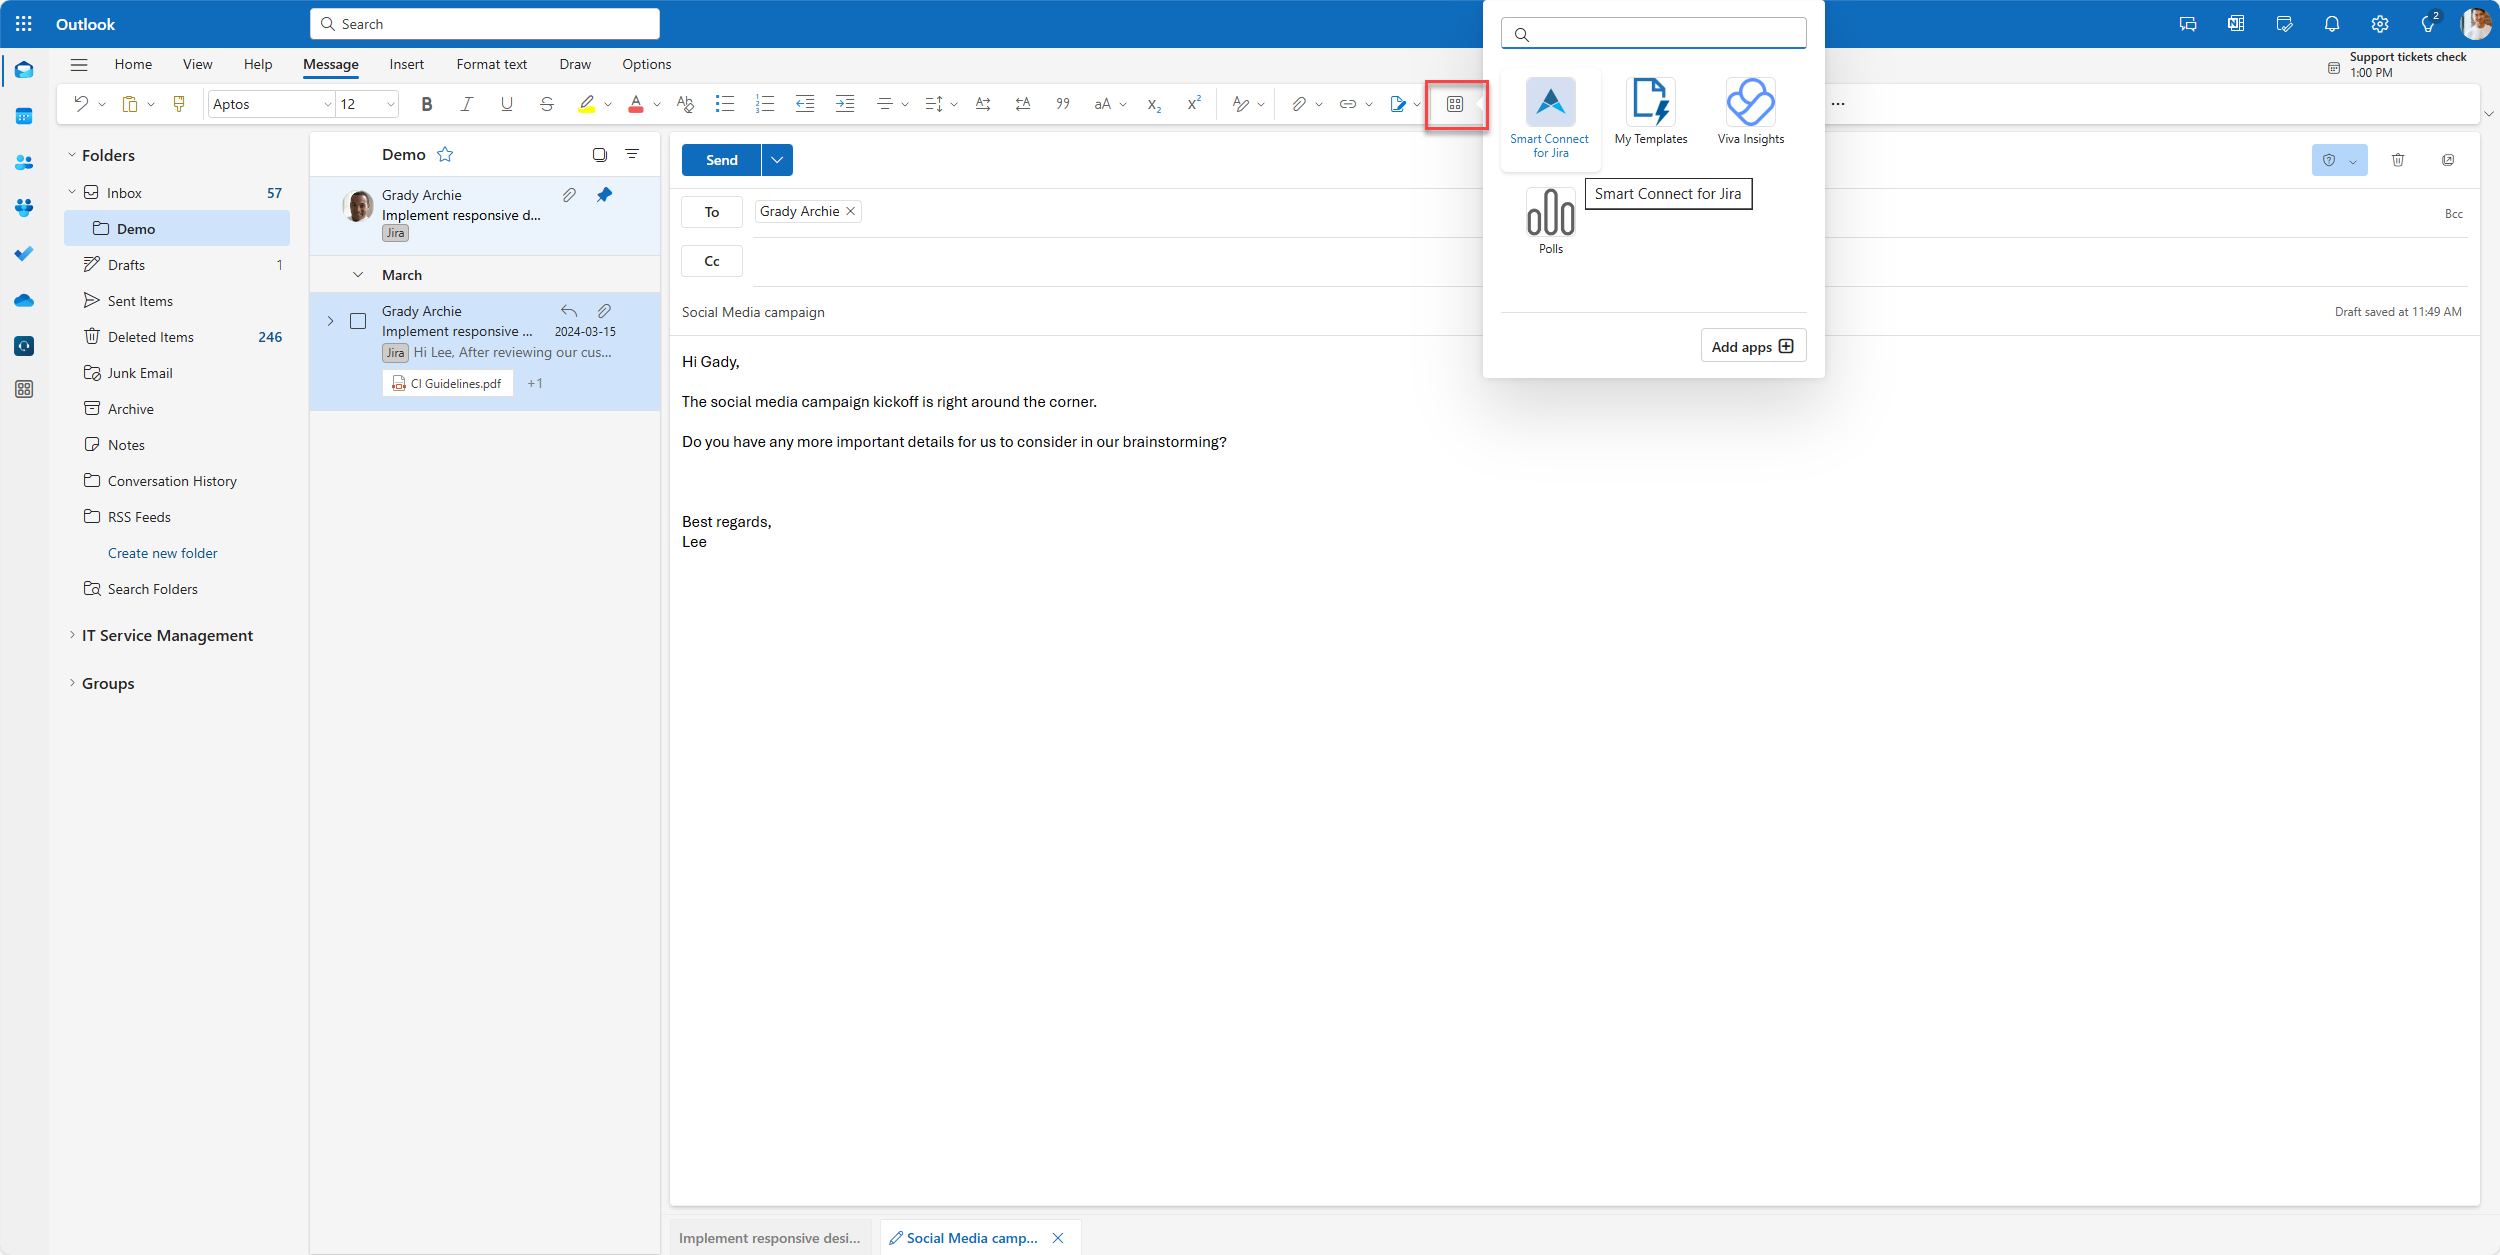Insert a quote block

coord(1063,104)
